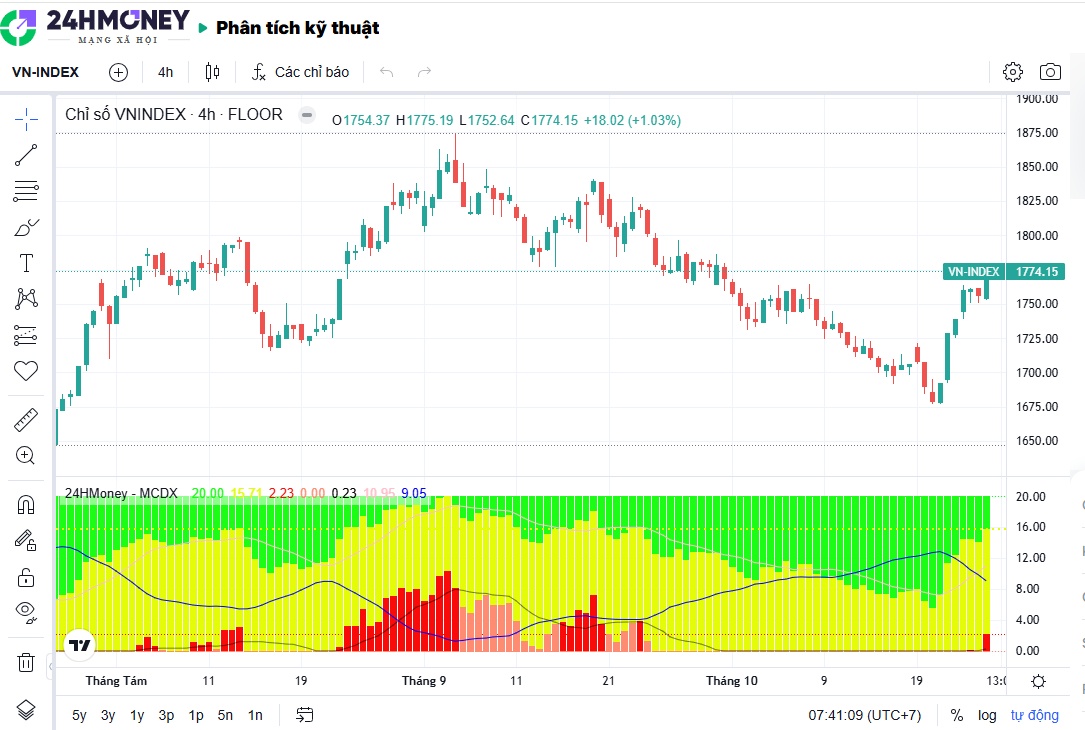Toggle stay-in-drawing-mode pencil lock
1085x730 pixels.
26,540
